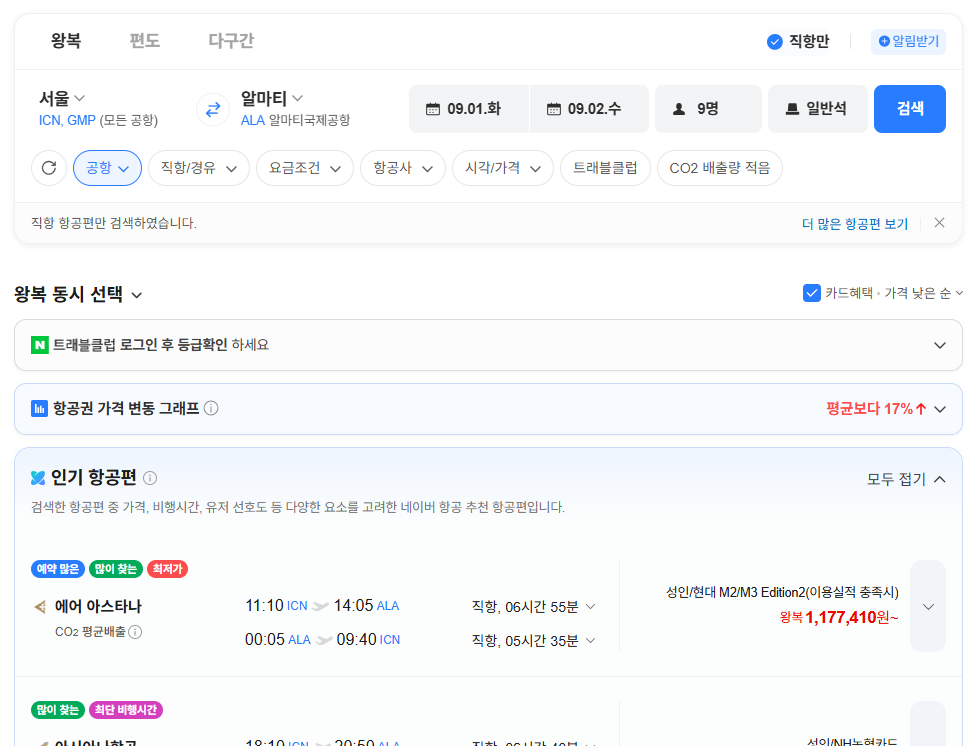Click the 최단 비행시간 badge
969x746 pixels.
click(126, 710)
